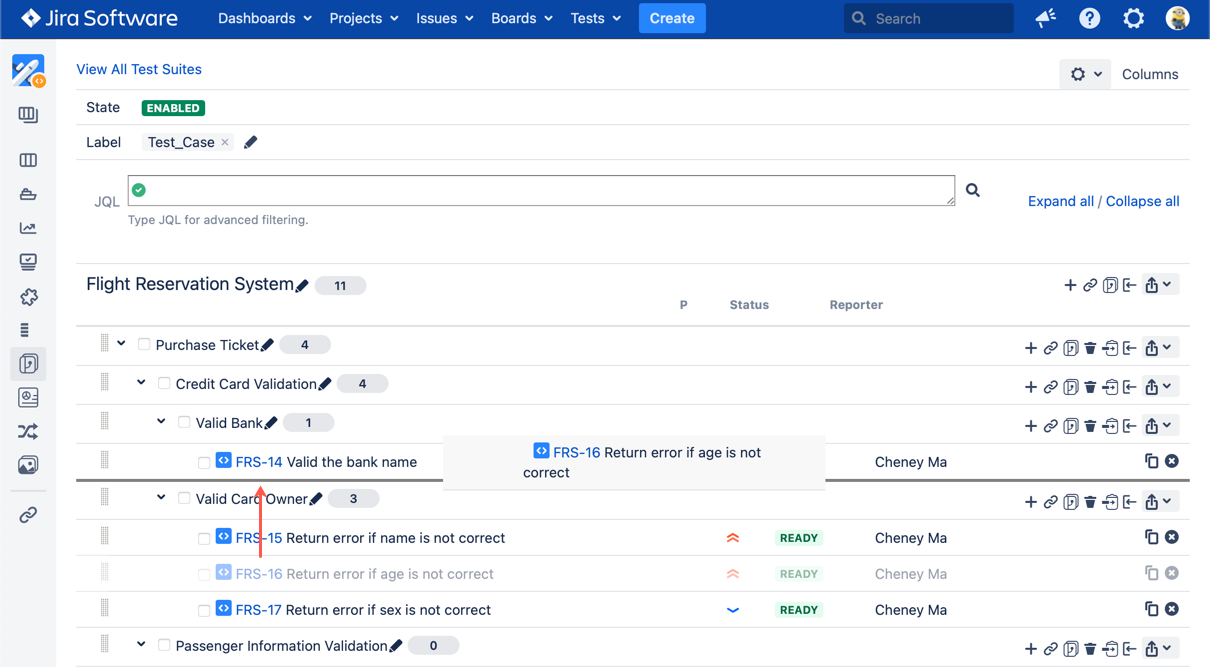
Task: Click the JQL search magnifier icon
Action: click(972, 190)
